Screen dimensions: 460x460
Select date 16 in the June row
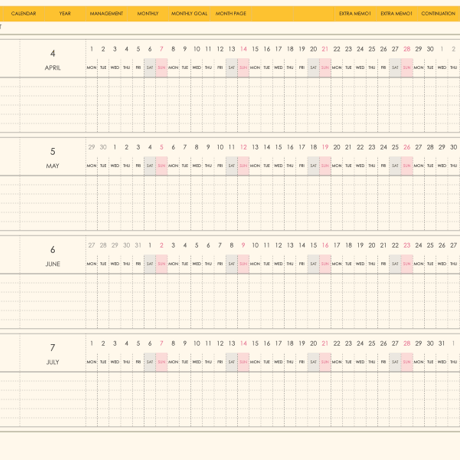click(325, 245)
